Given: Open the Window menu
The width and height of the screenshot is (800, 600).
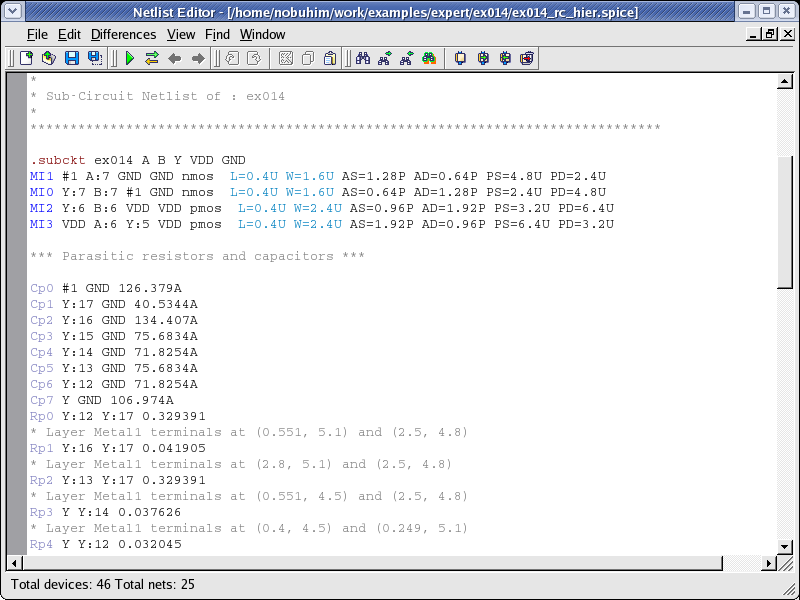Looking at the screenshot, I should pos(262,34).
